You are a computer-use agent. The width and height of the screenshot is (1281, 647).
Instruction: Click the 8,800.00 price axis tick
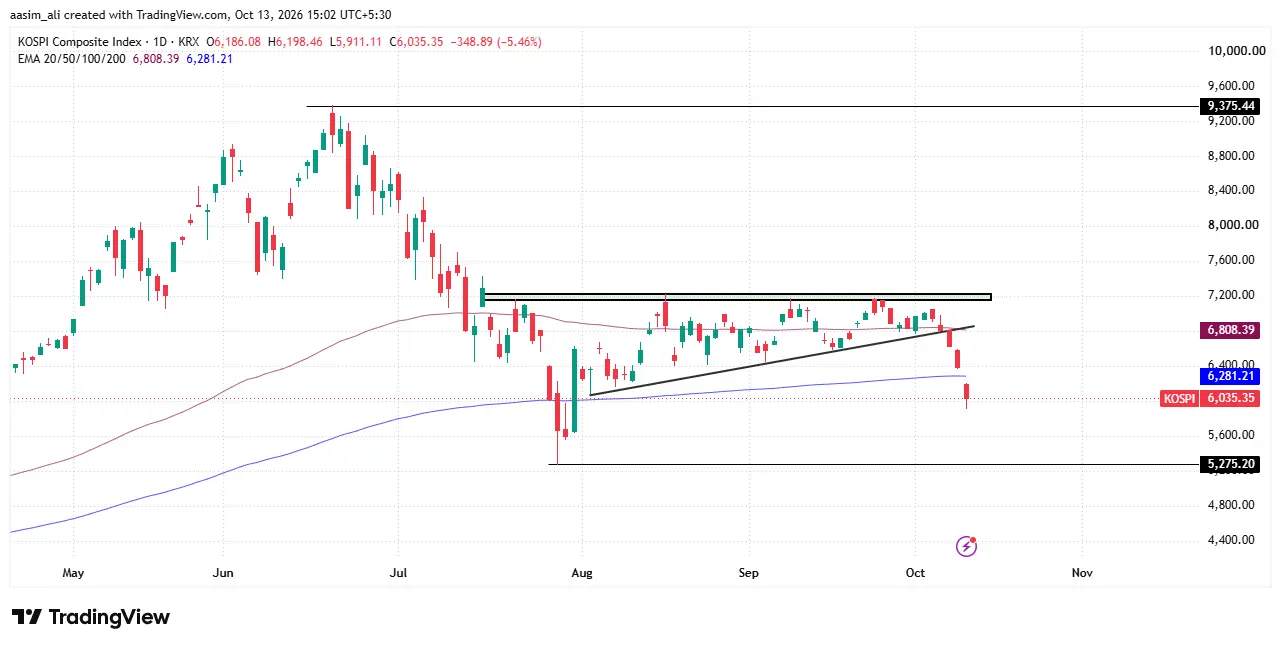[1231, 155]
